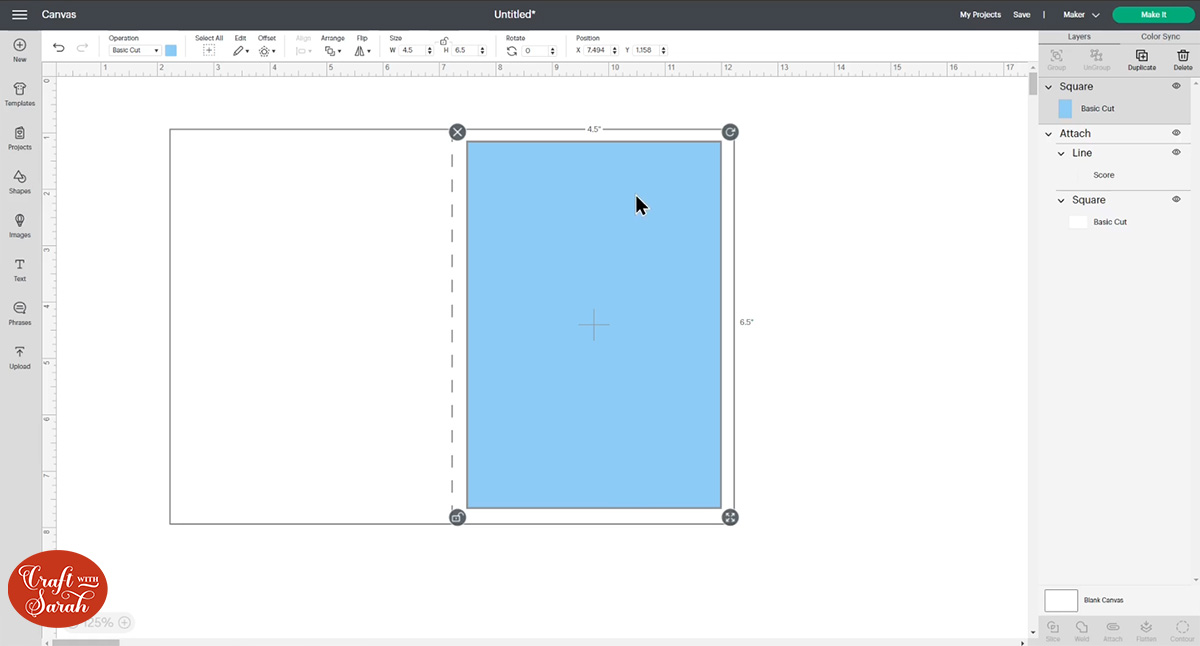Hide the lower Square layer
The image size is (1200, 646).
coord(1176,200)
